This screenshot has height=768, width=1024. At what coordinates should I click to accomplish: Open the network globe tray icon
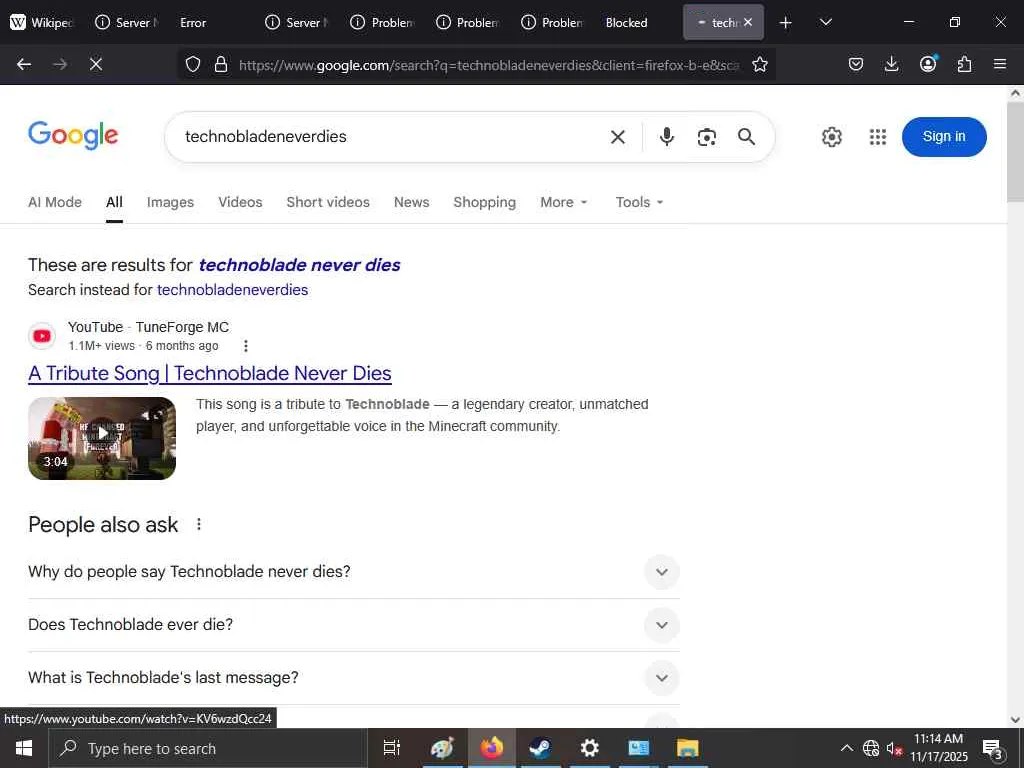click(x=871, y=748)
